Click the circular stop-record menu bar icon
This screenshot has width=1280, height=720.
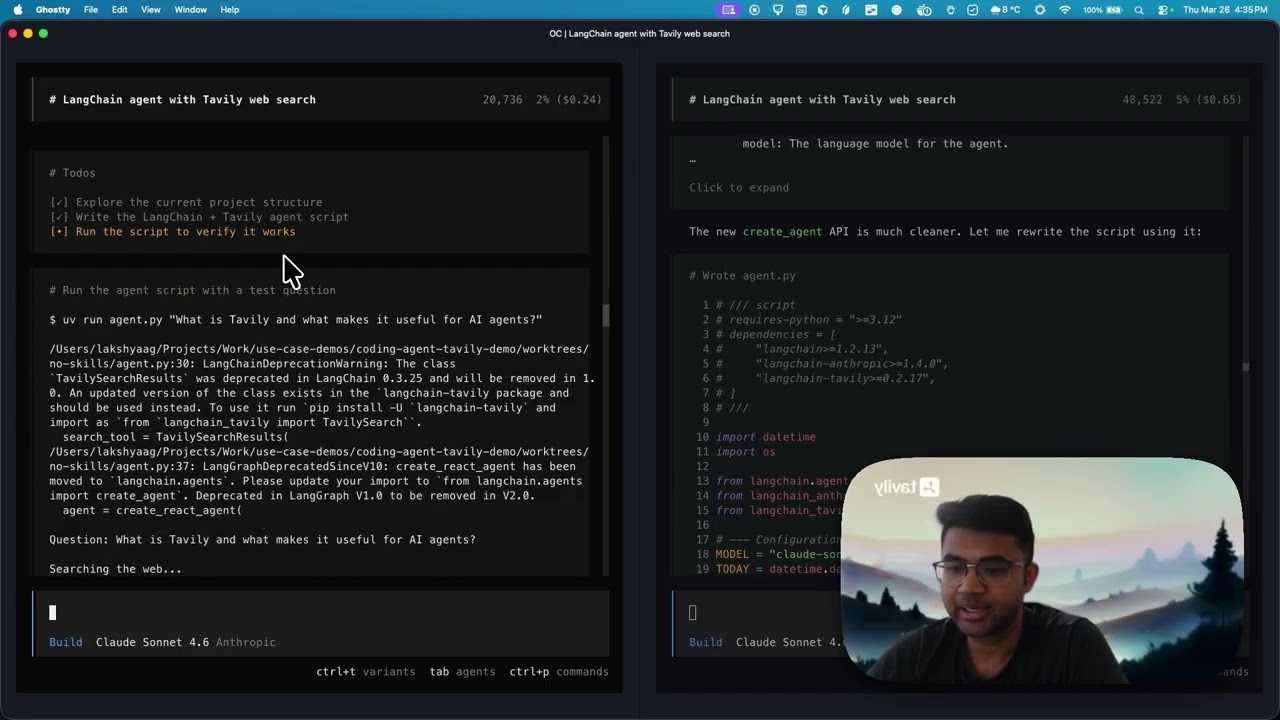(x=754, y=10)
